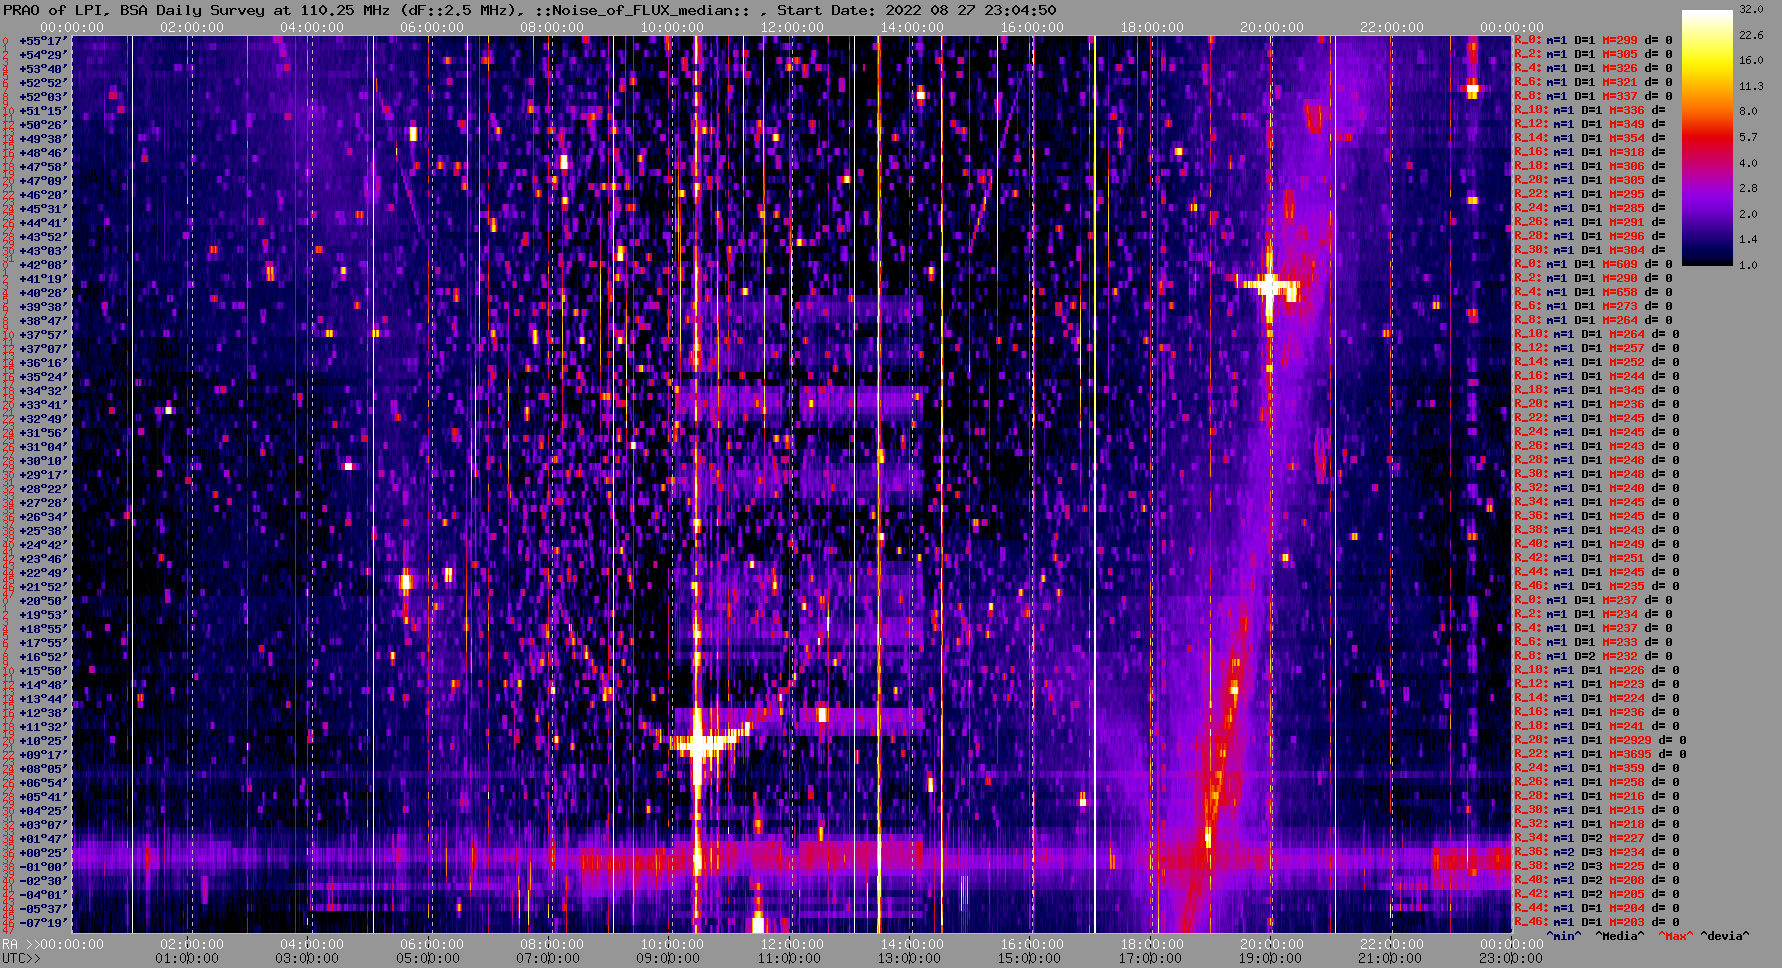Click the UTC tick label '13:00:00'
1782x968 pixels.
point(908,958)
